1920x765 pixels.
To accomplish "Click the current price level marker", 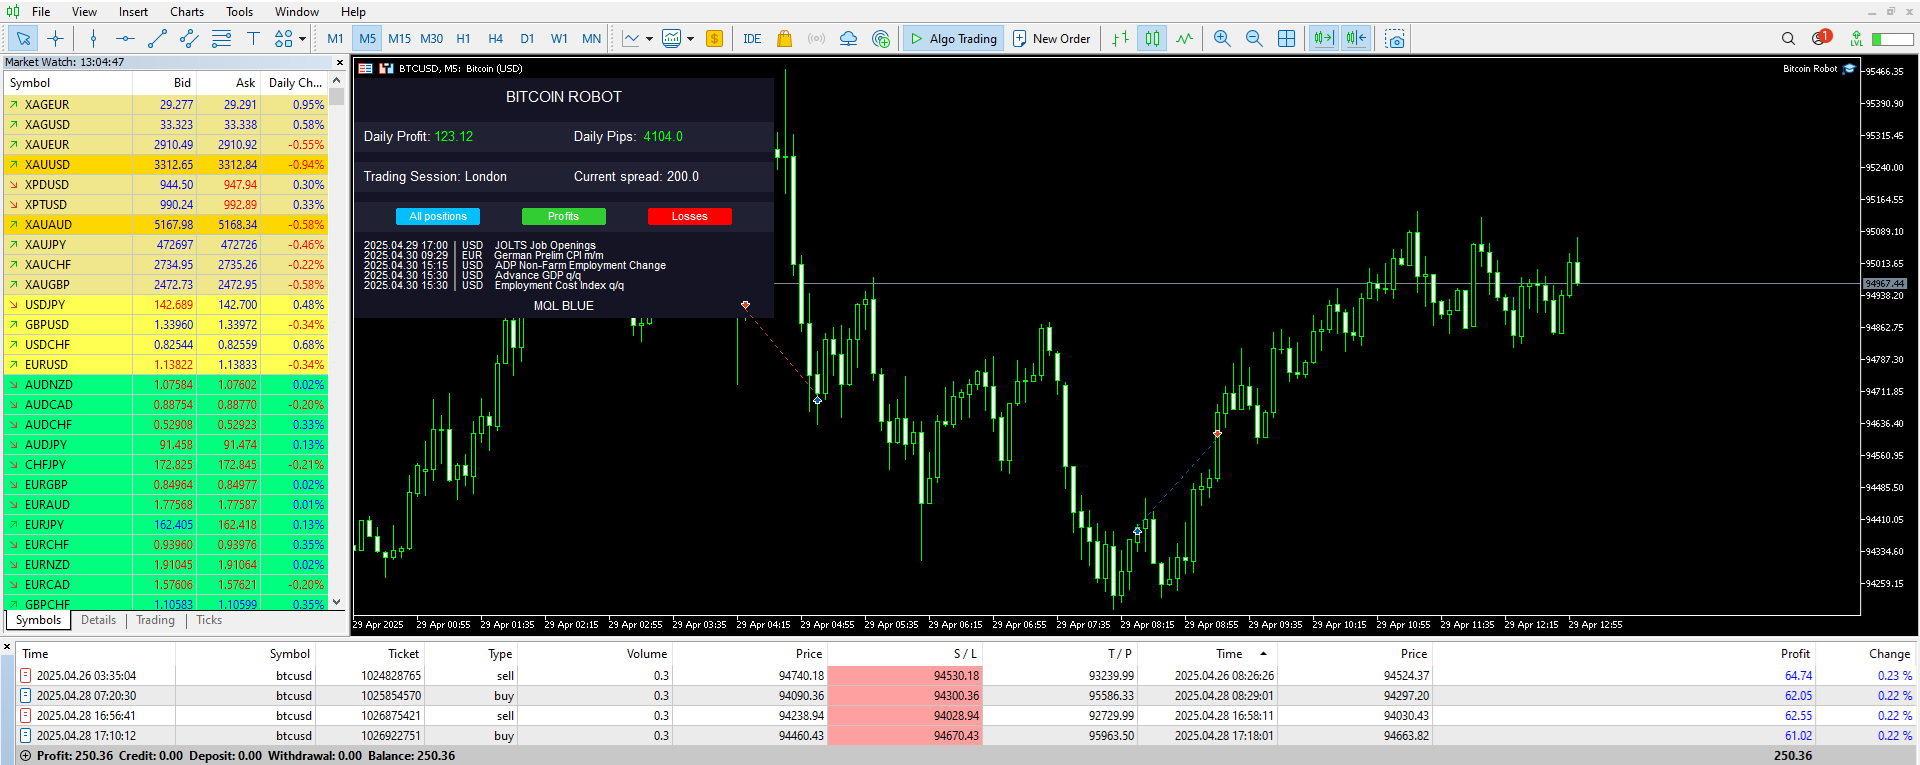I will point(1884,284).
